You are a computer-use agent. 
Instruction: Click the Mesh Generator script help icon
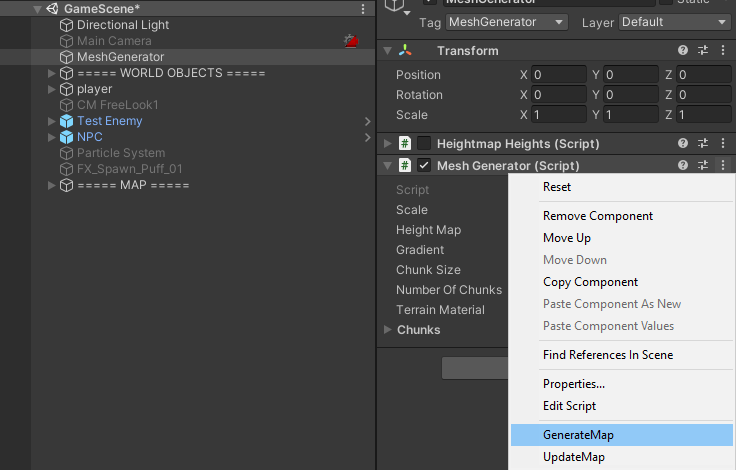point(683,165)
